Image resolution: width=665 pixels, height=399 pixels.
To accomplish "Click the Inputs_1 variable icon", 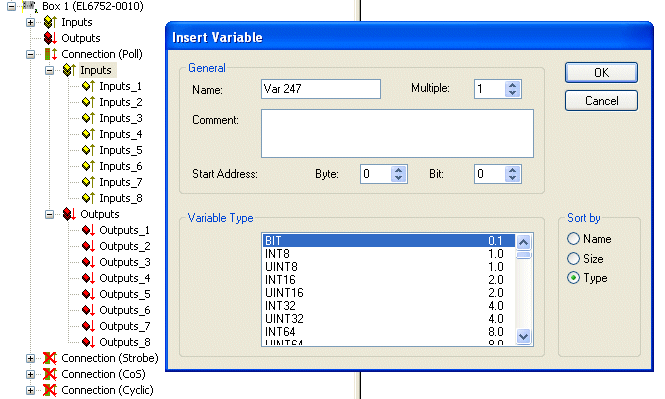I will (88, 86).
